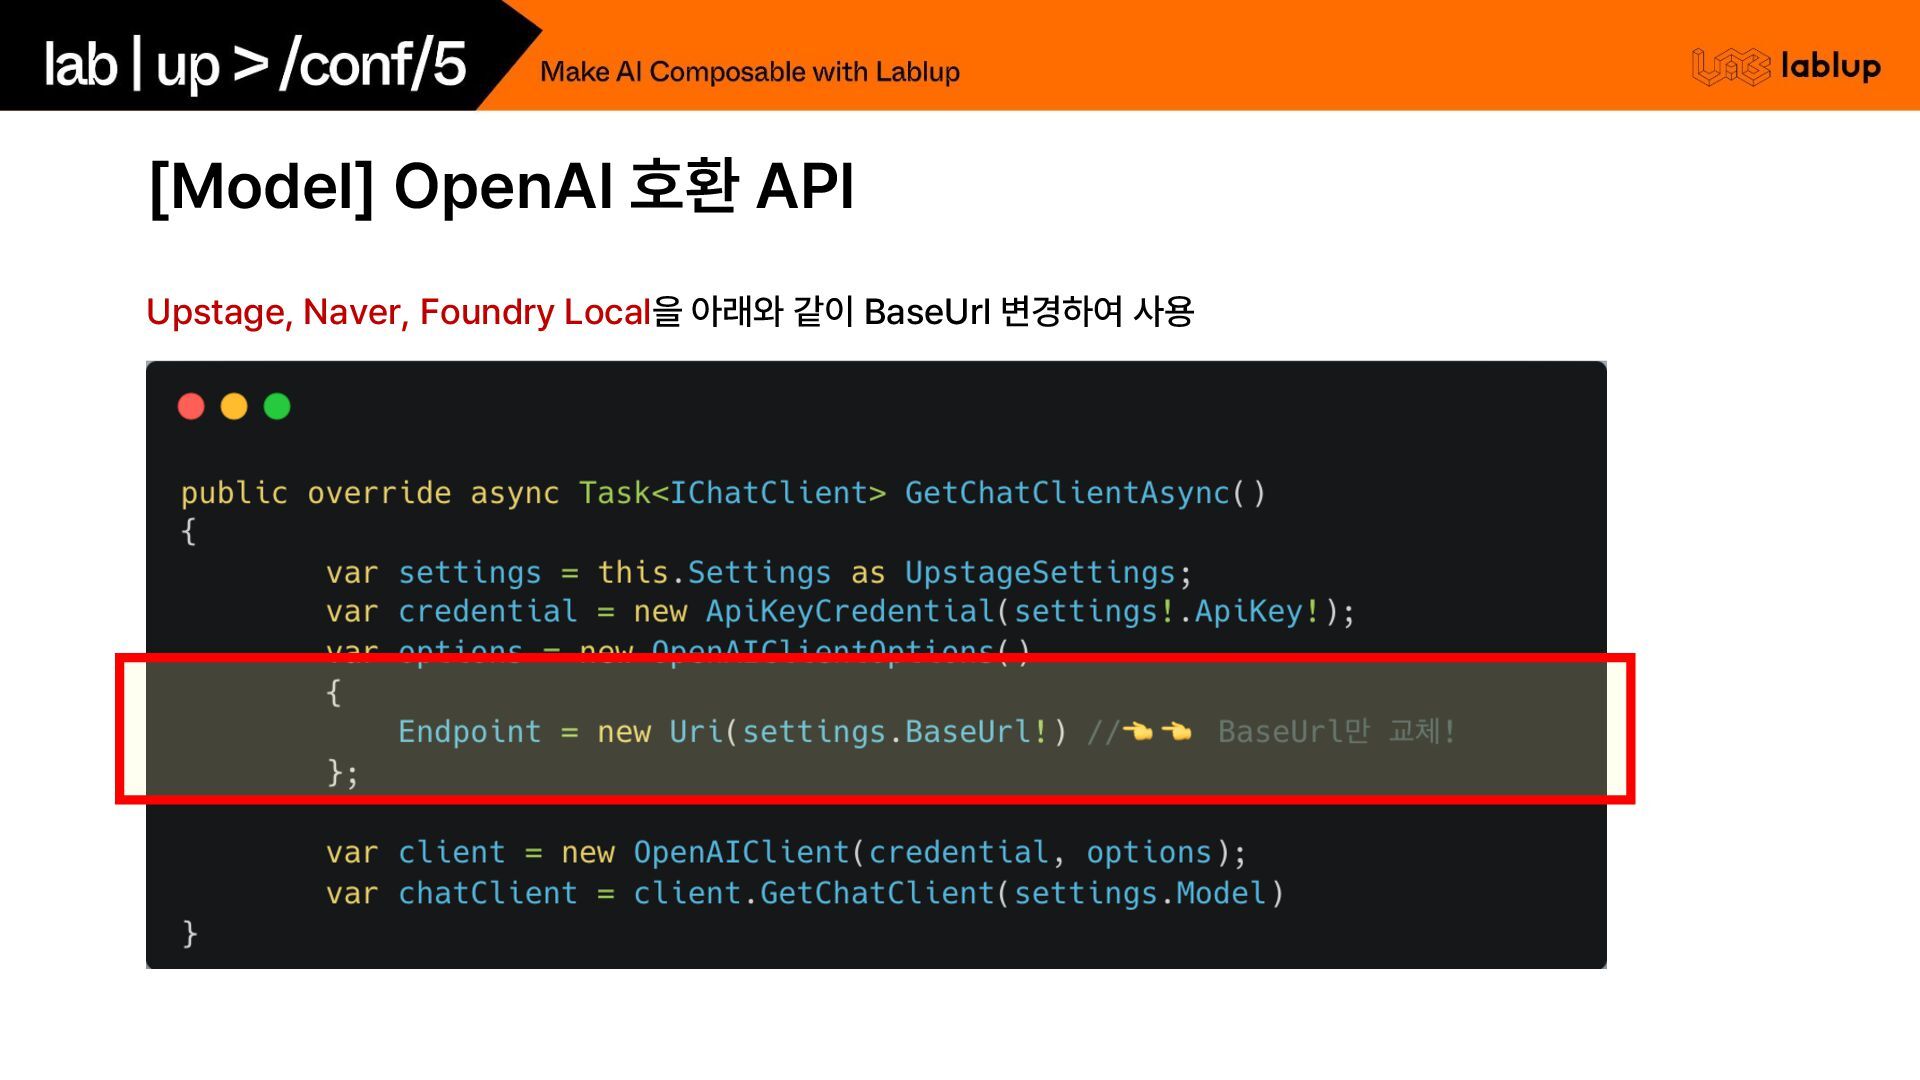Click the '[Model] OpenAI 호환 API' title
1920x1080 pixels.
tap(501, 186)
